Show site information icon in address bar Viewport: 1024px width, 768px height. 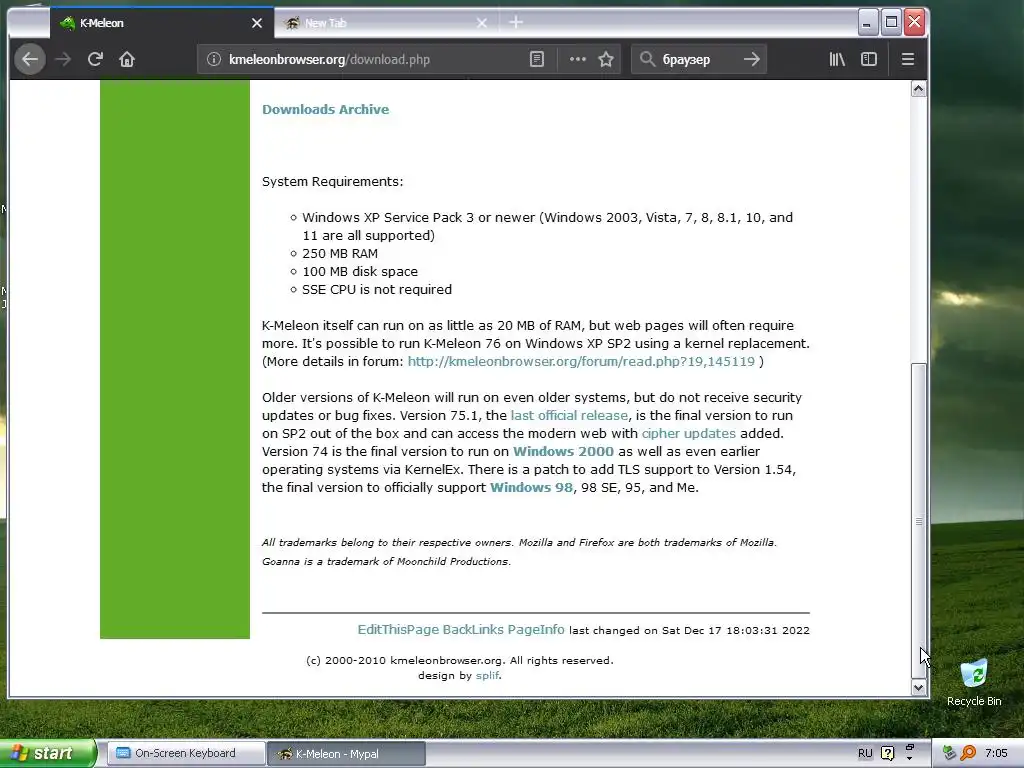tap(214, 59)
